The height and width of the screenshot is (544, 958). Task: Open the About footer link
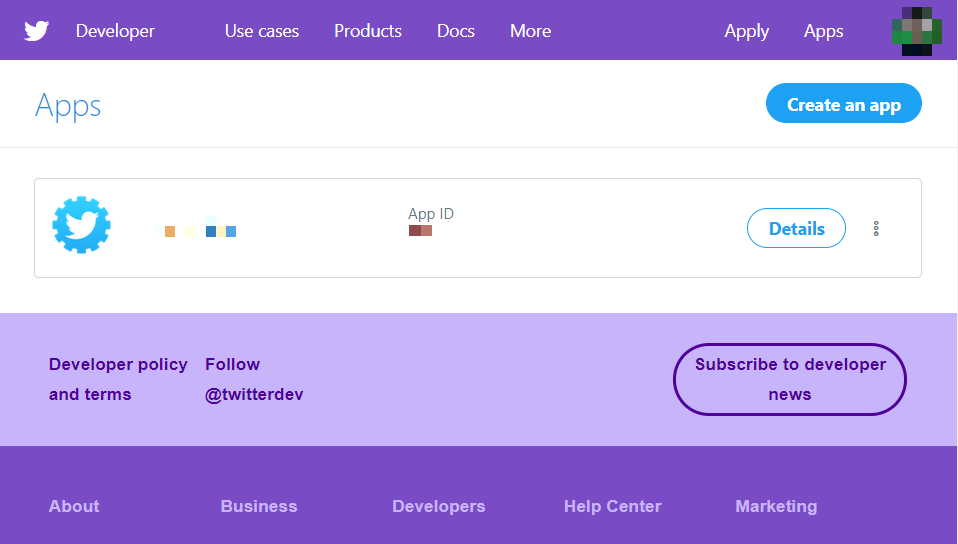74,506
